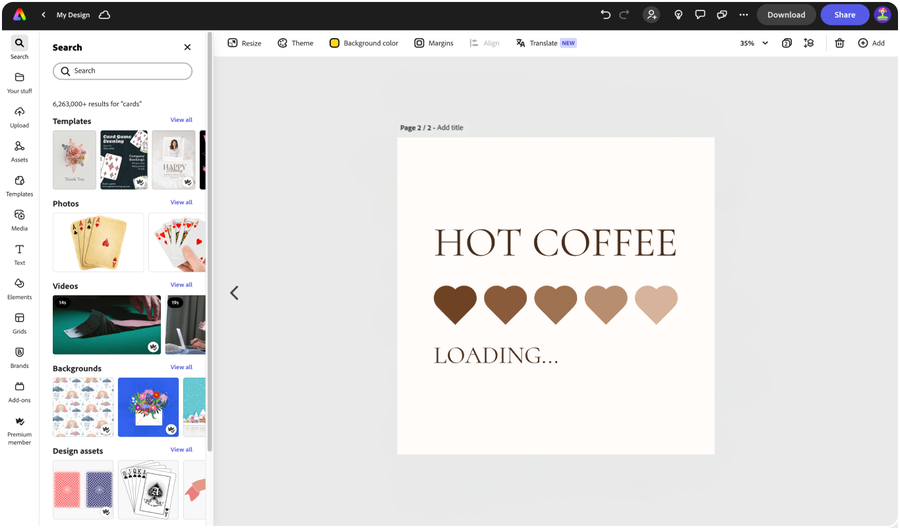Open the Grids panel

[x=19, y=323]
